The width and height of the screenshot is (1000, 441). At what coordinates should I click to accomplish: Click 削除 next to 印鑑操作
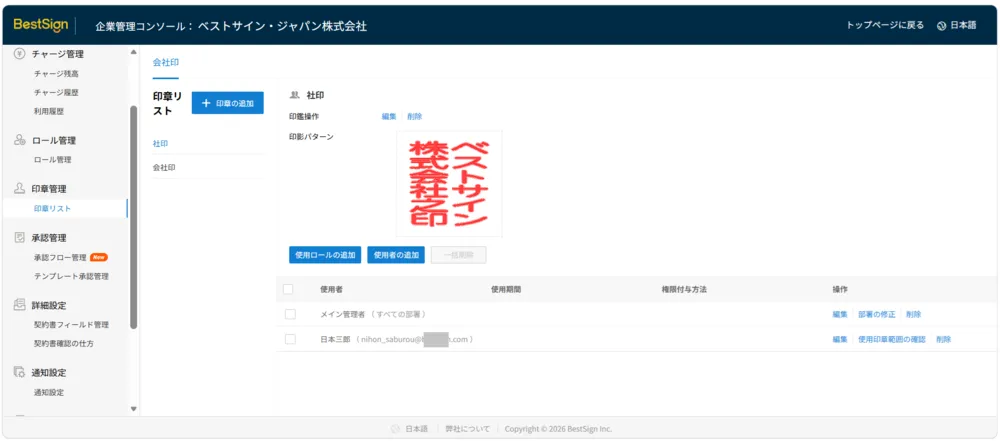tap(415, 116)
